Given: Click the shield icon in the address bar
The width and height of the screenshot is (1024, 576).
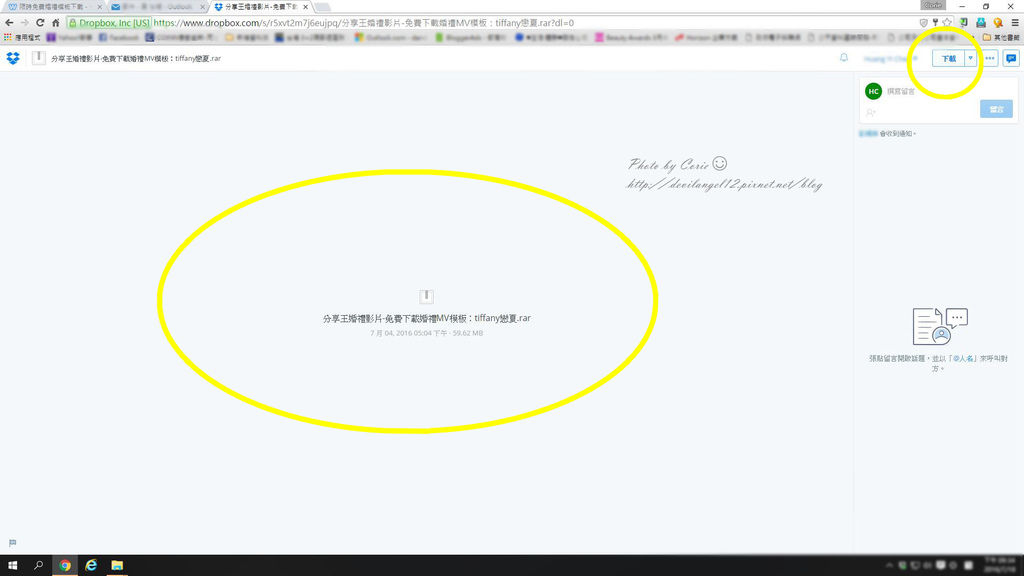Looking at the screenshot, I should tap(923, 23).
